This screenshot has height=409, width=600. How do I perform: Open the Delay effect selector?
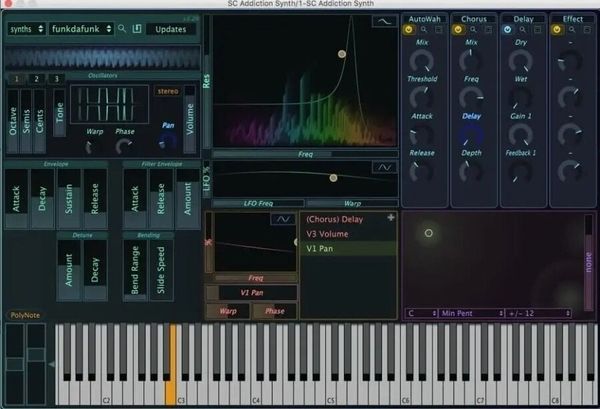[x=523, y=19]
